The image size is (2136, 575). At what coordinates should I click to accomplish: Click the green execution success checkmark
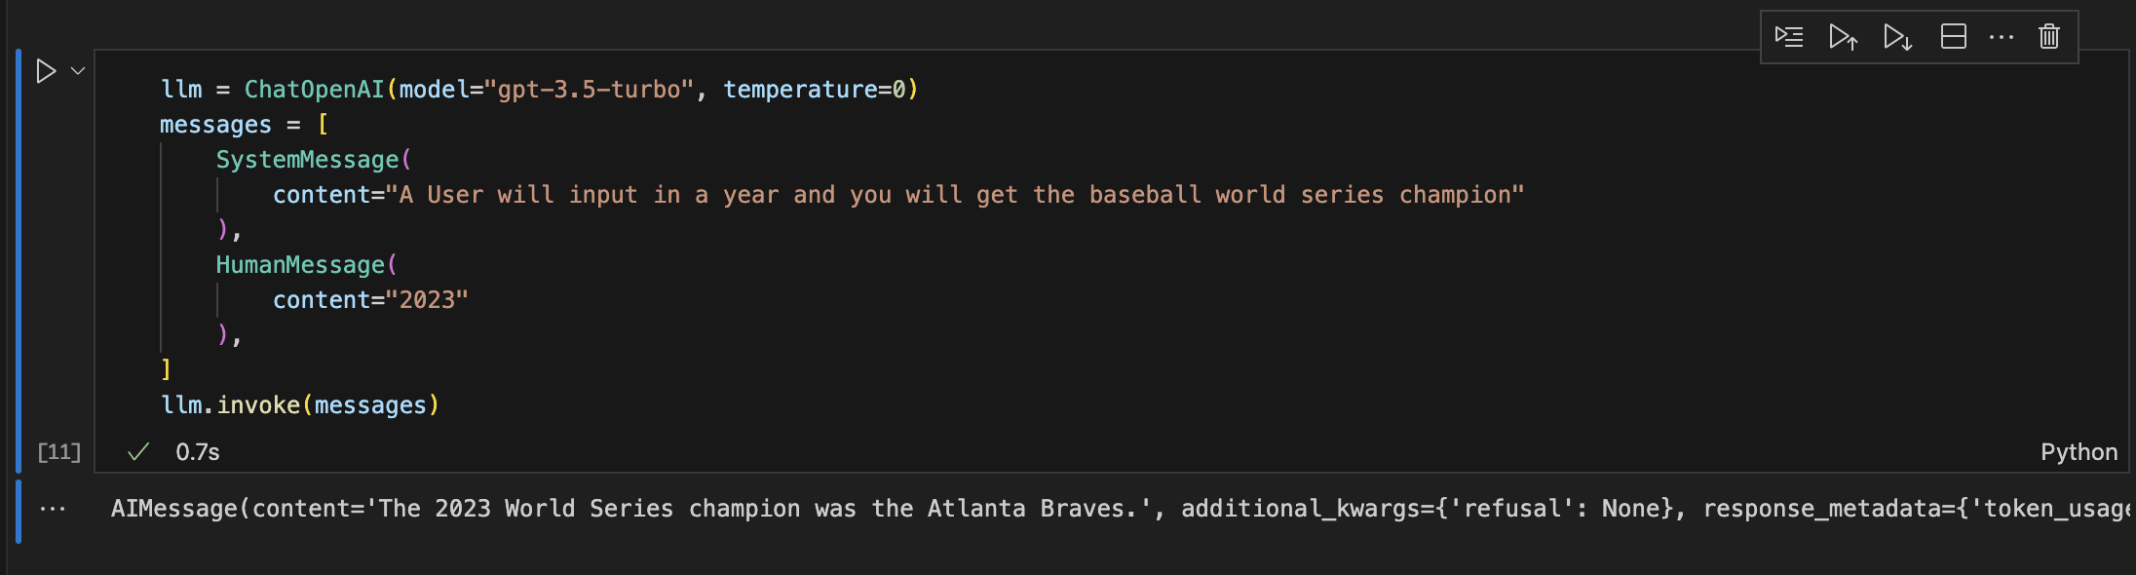click(139, 452)
